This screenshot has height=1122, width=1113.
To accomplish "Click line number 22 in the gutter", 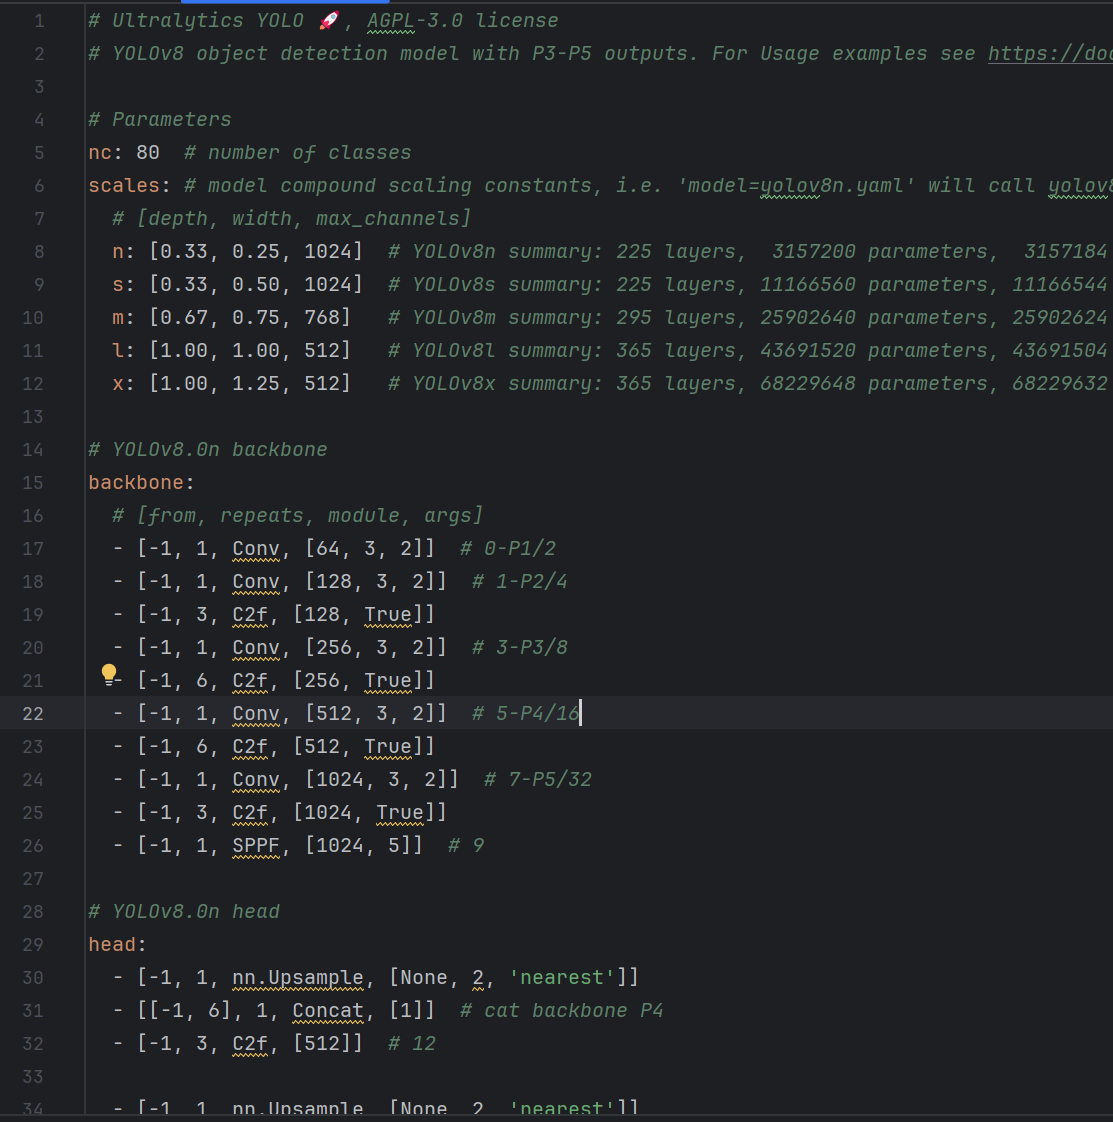I will [x=33, y=713].
